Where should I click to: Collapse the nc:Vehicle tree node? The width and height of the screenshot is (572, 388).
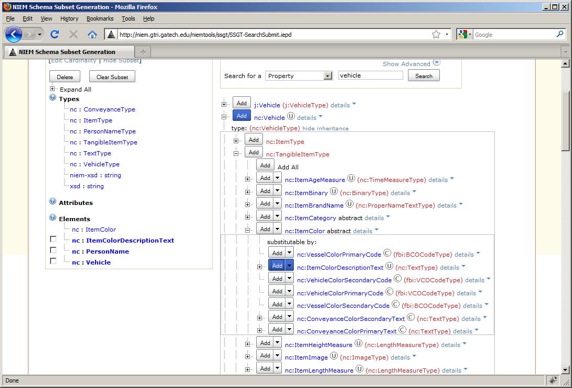224,117
